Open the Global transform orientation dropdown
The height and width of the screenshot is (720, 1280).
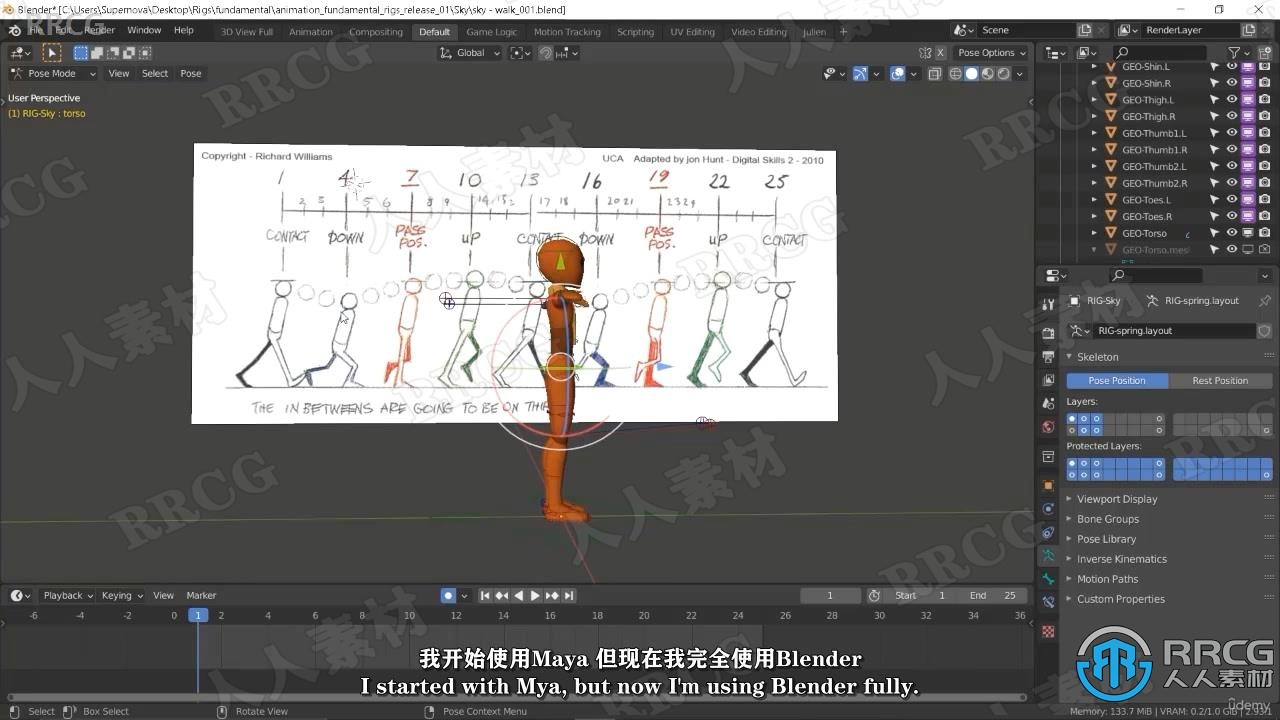click(x=470, y=53)
